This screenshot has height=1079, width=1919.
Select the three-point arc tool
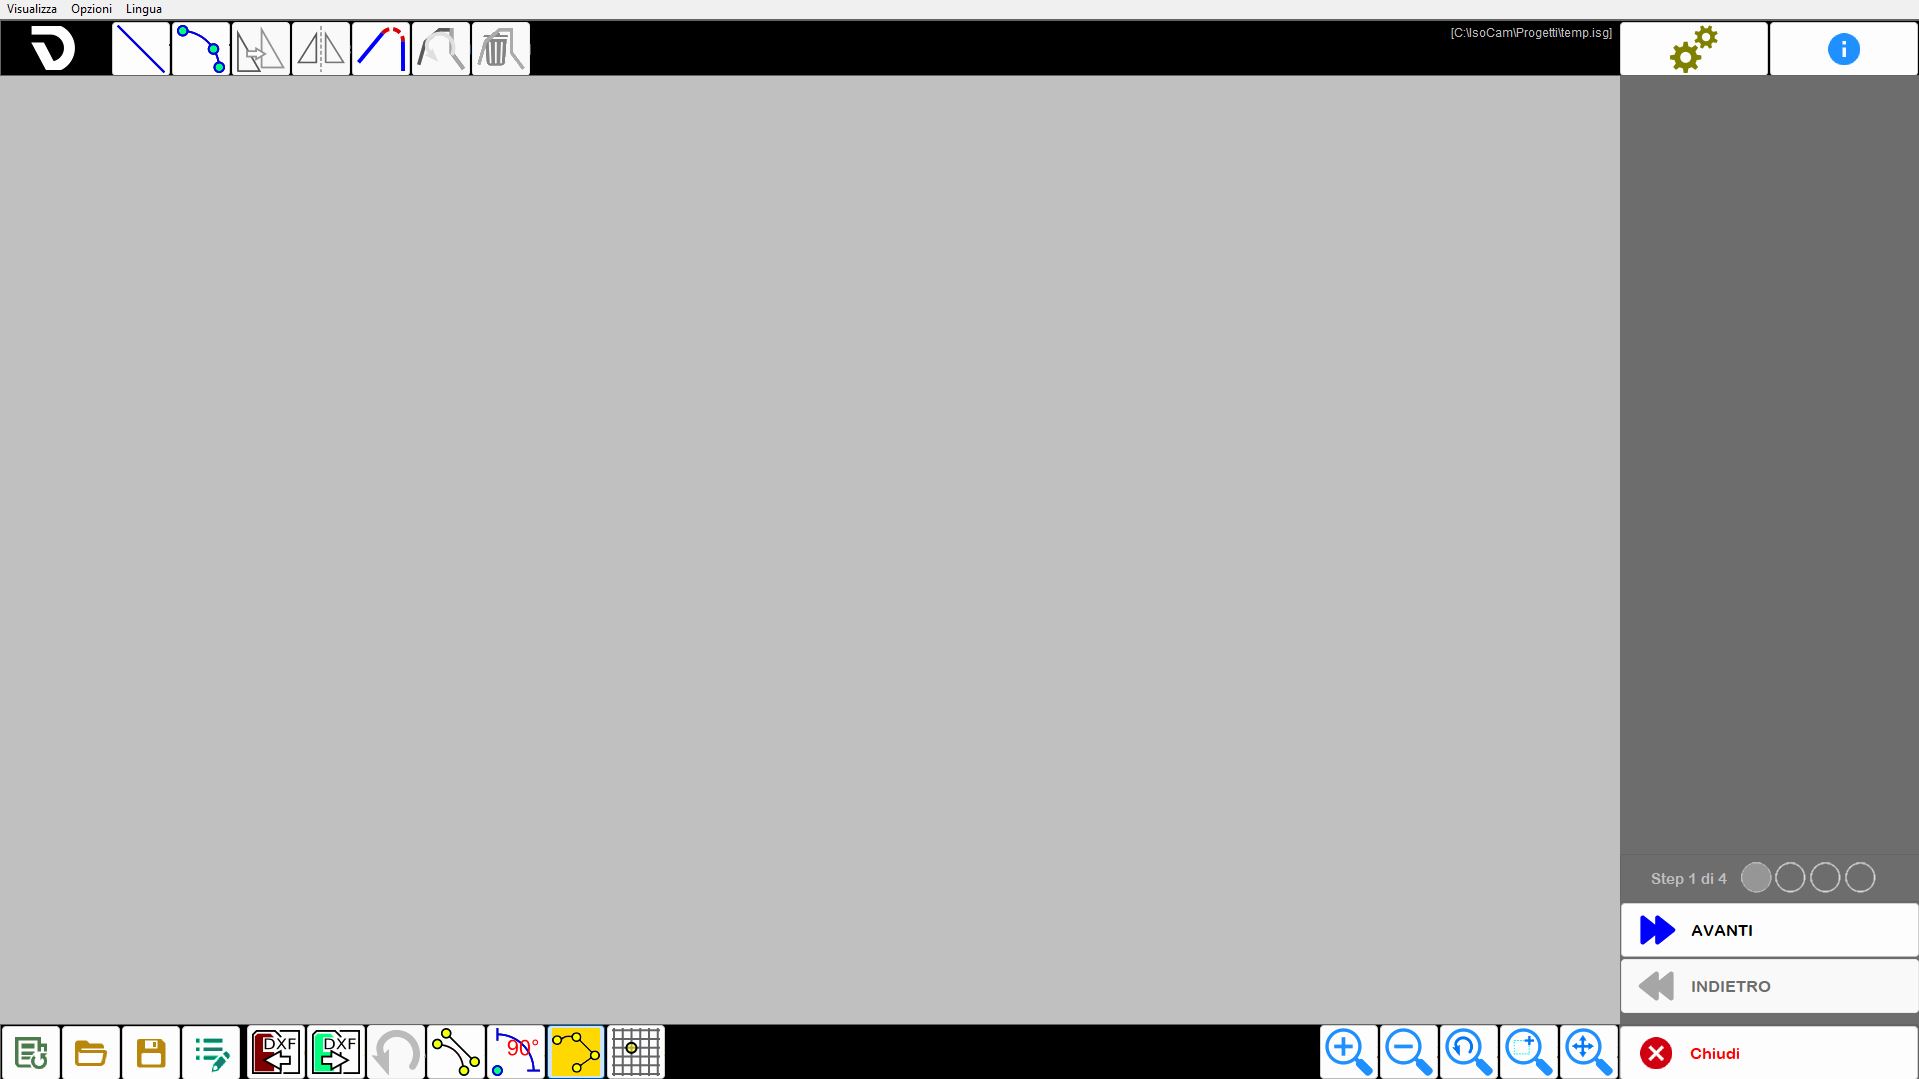tap(201, 49)
